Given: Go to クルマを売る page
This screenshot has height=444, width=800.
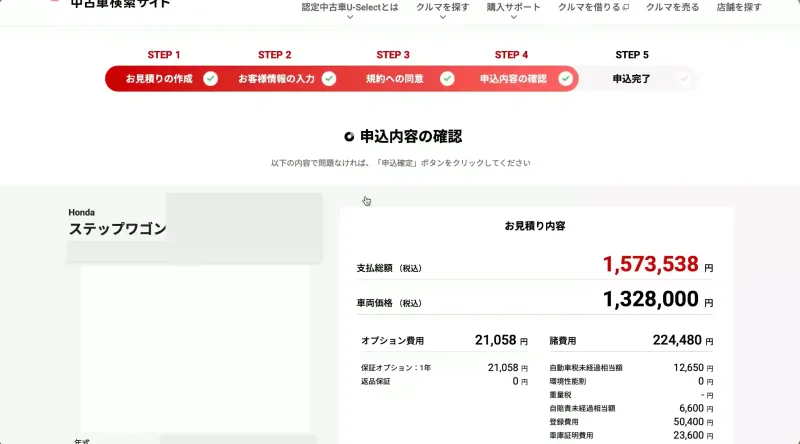Looking at the screenshot, I should coord(672,7).
